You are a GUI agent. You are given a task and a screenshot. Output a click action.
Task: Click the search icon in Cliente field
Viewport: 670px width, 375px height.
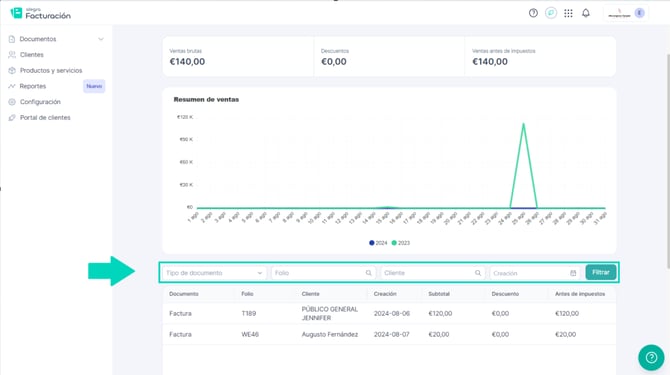point(478,273)
